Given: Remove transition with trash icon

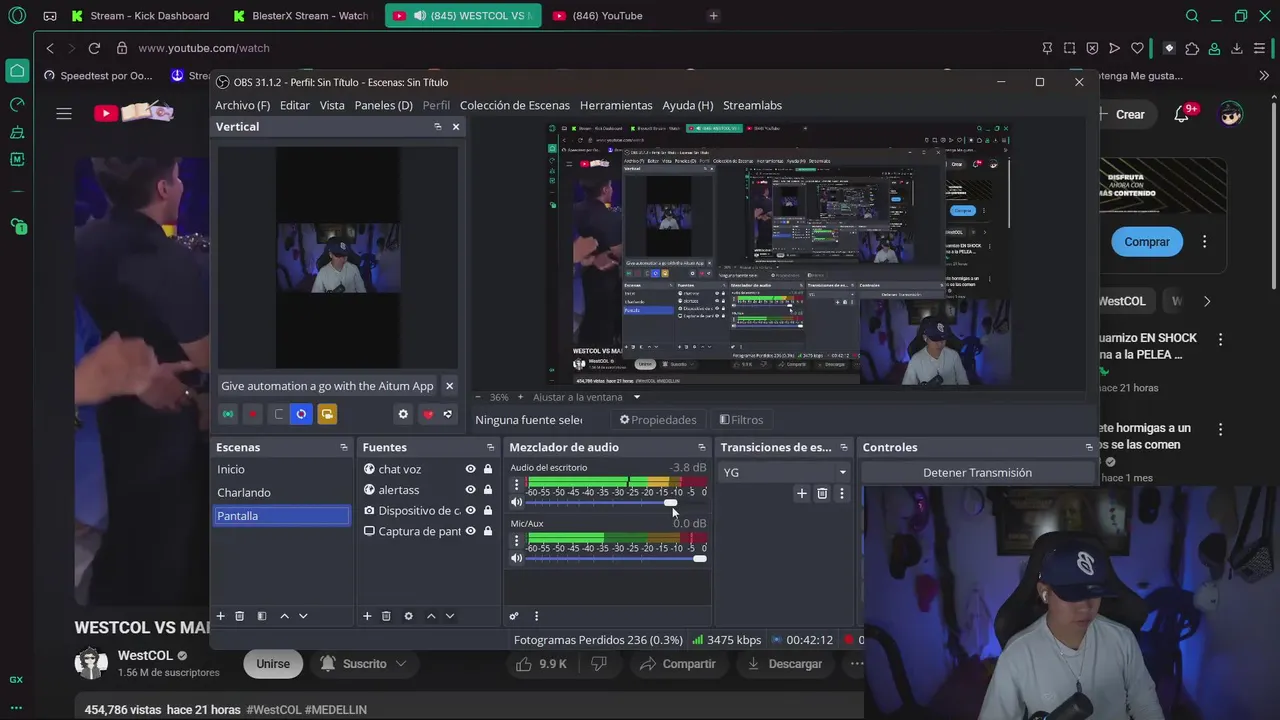Looking at the screenshot, I should pyautogui.click(x=822, y=493).
